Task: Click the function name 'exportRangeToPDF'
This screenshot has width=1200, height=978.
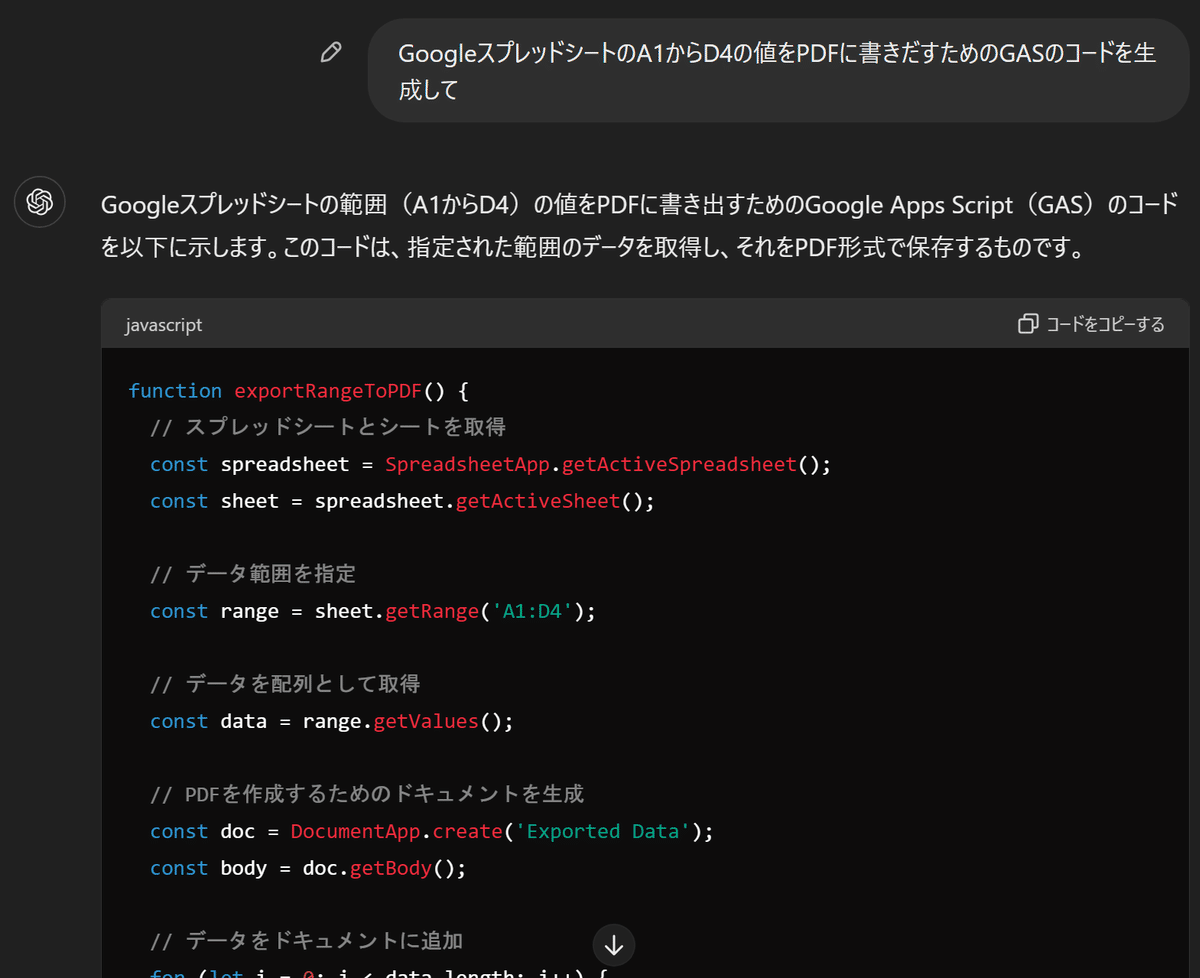Action: point(328,391)
